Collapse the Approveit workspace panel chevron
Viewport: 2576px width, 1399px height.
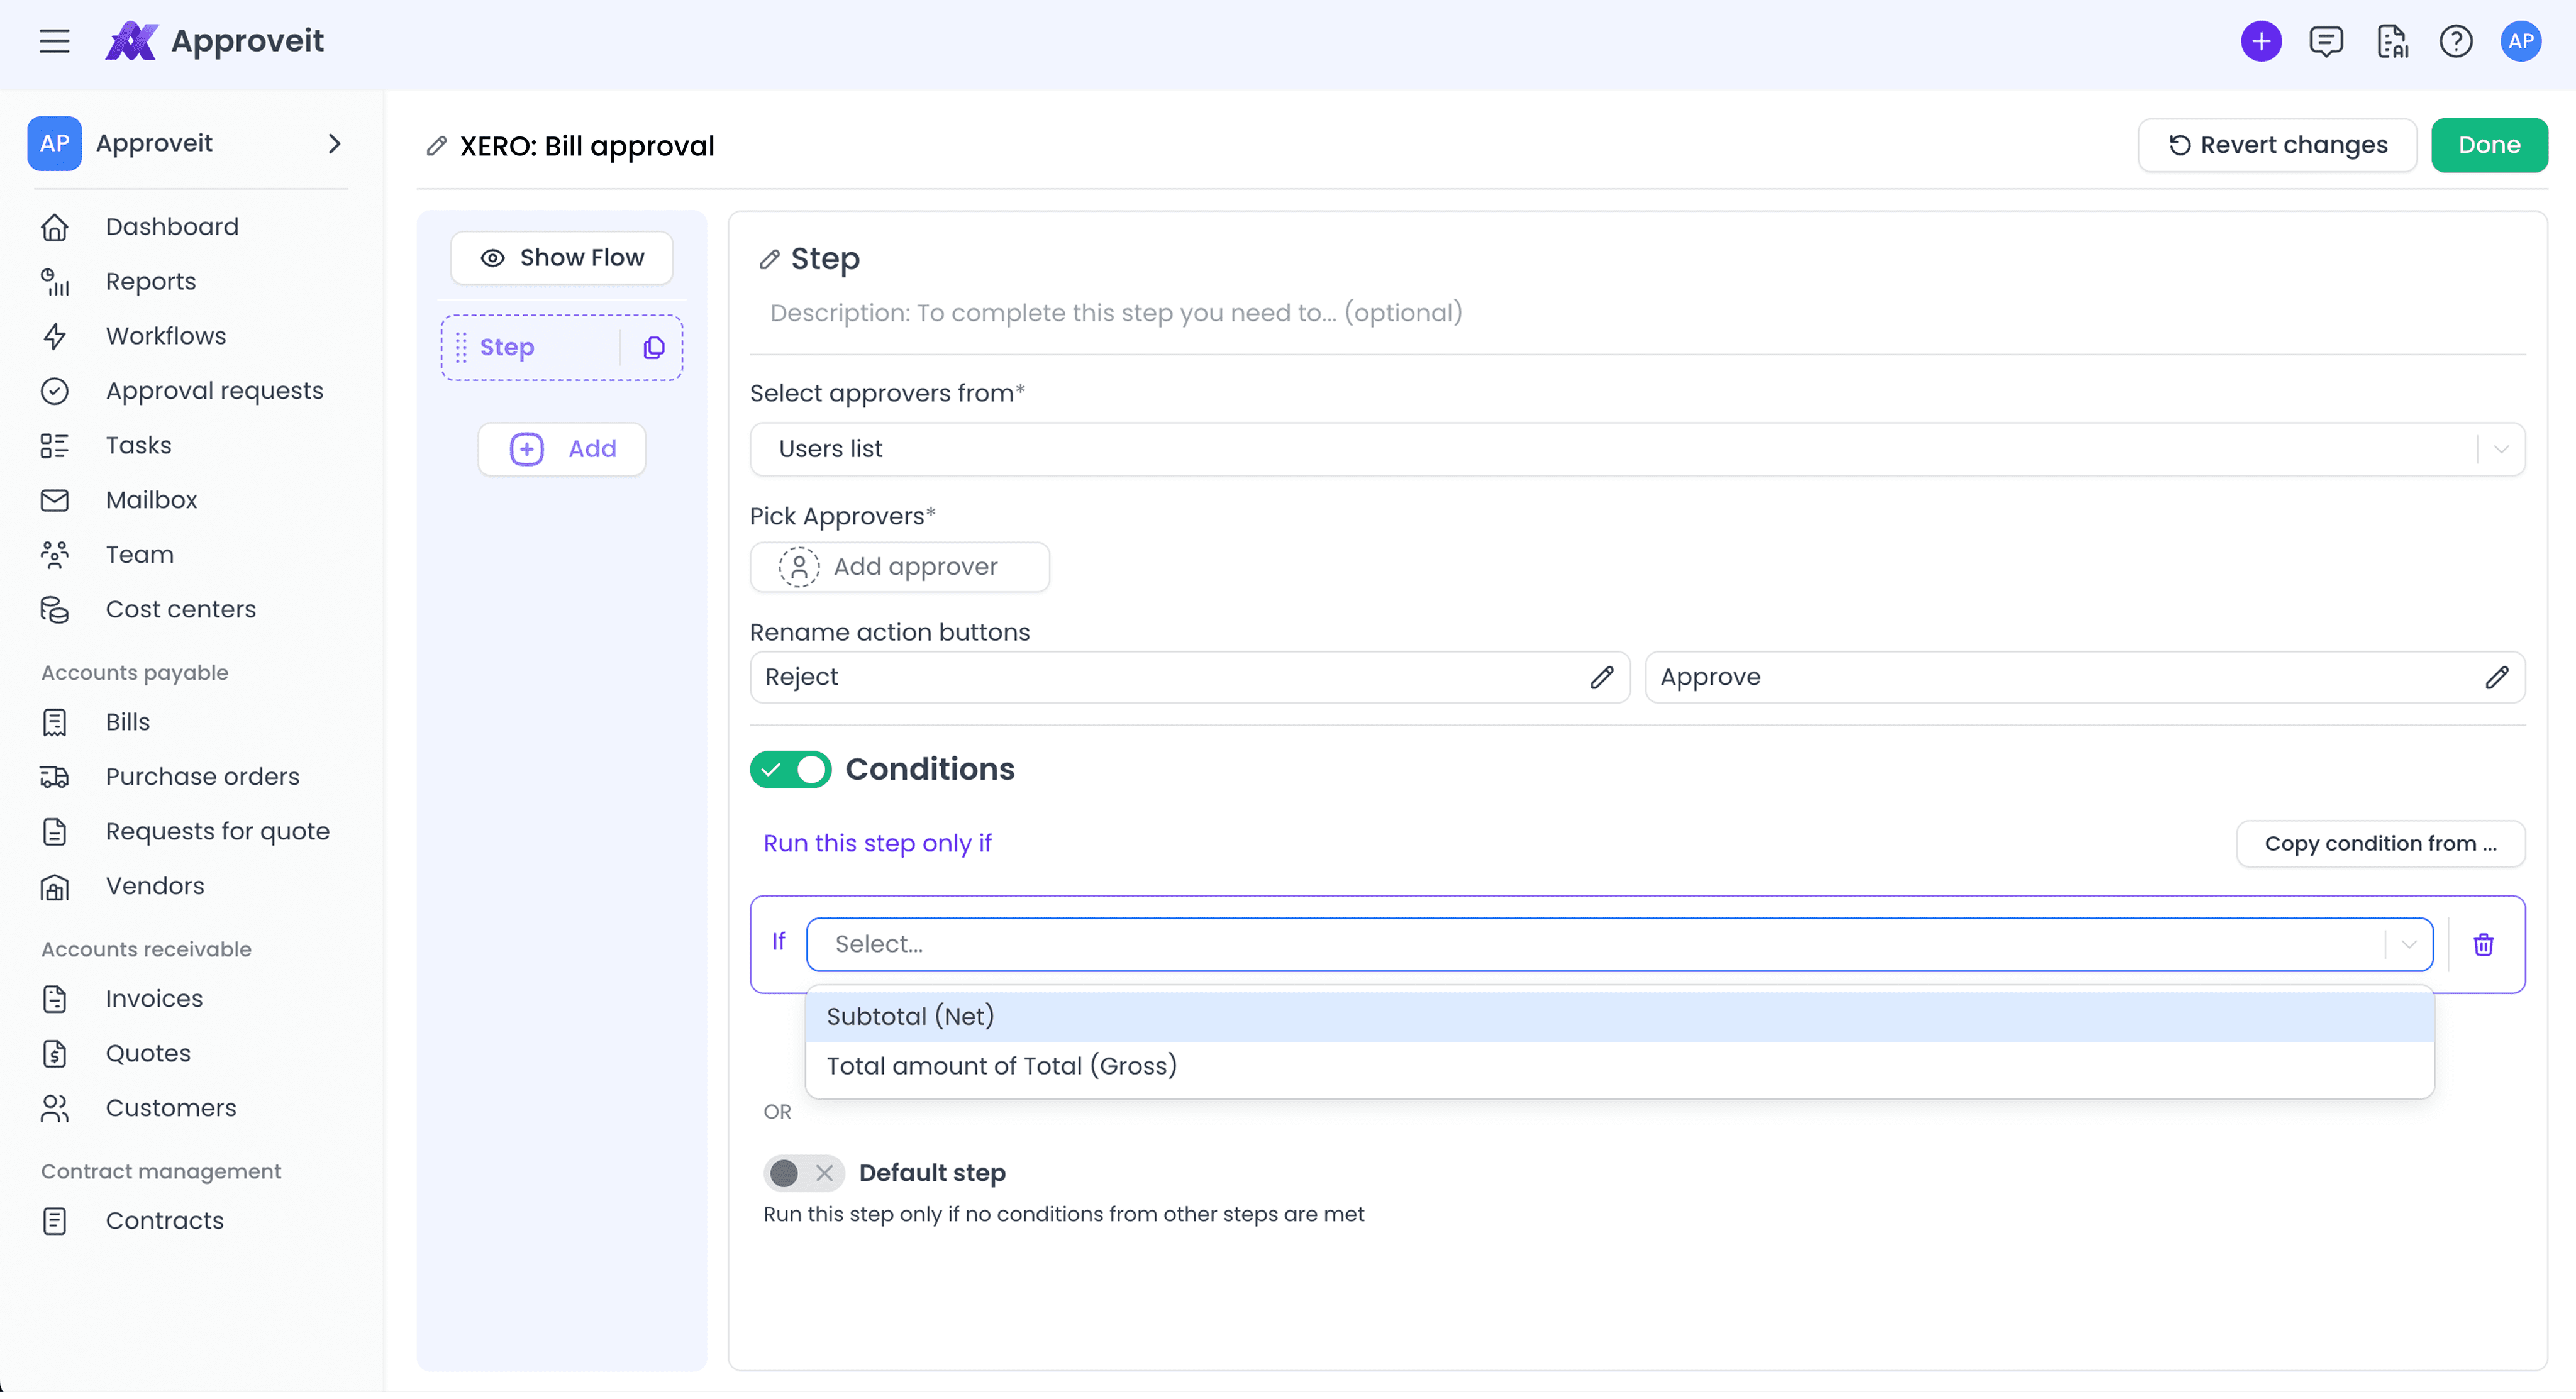tap(334, 144)
